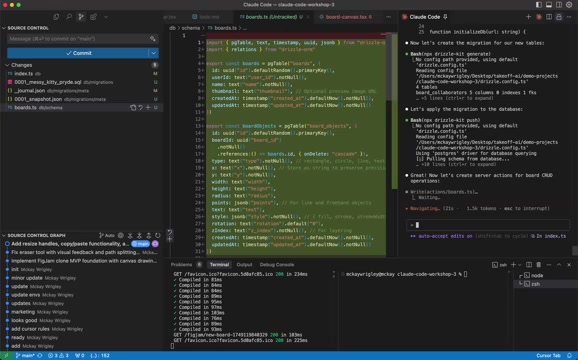
Task: Select the Source Control view icon
Action: click(x=81, y=17)
